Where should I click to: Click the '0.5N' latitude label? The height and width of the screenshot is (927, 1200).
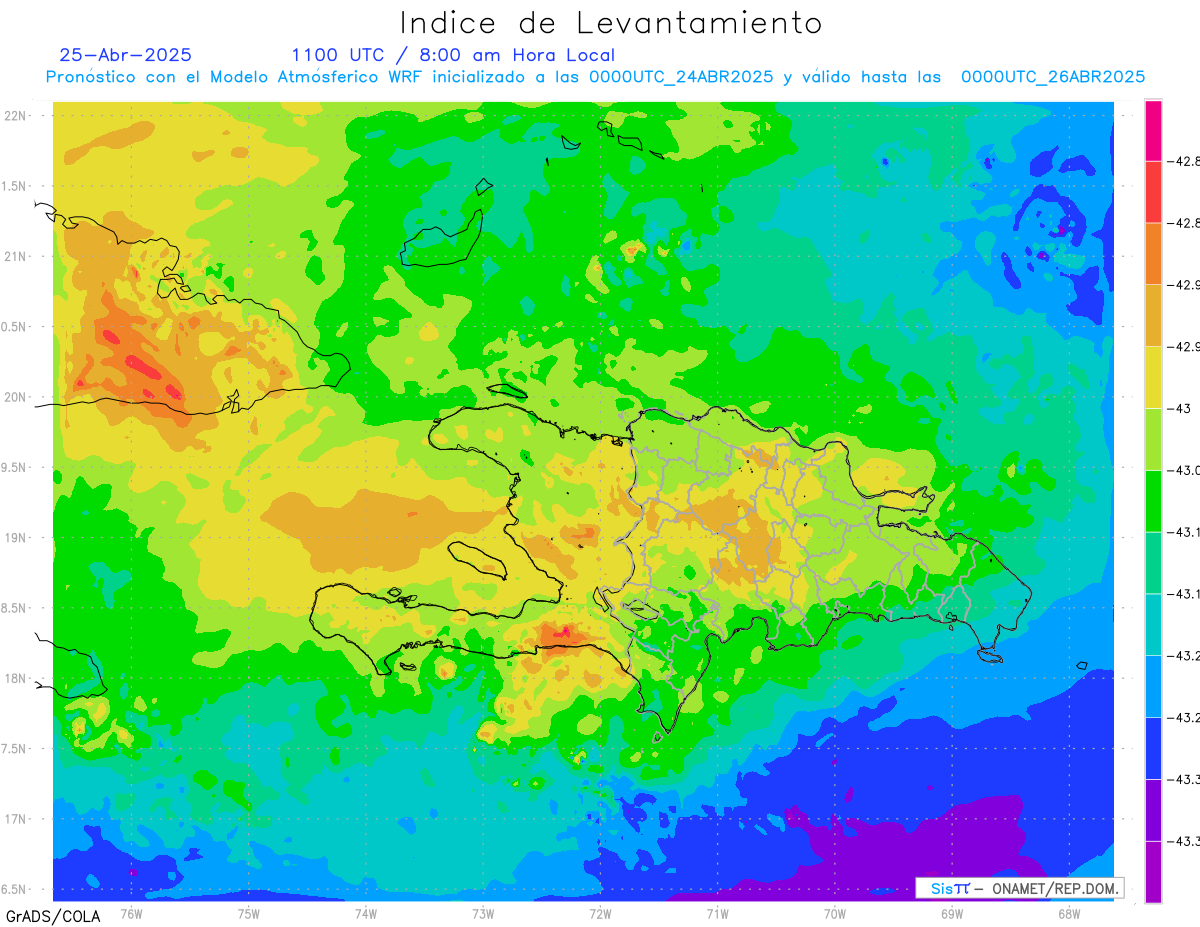click(15, 327)
